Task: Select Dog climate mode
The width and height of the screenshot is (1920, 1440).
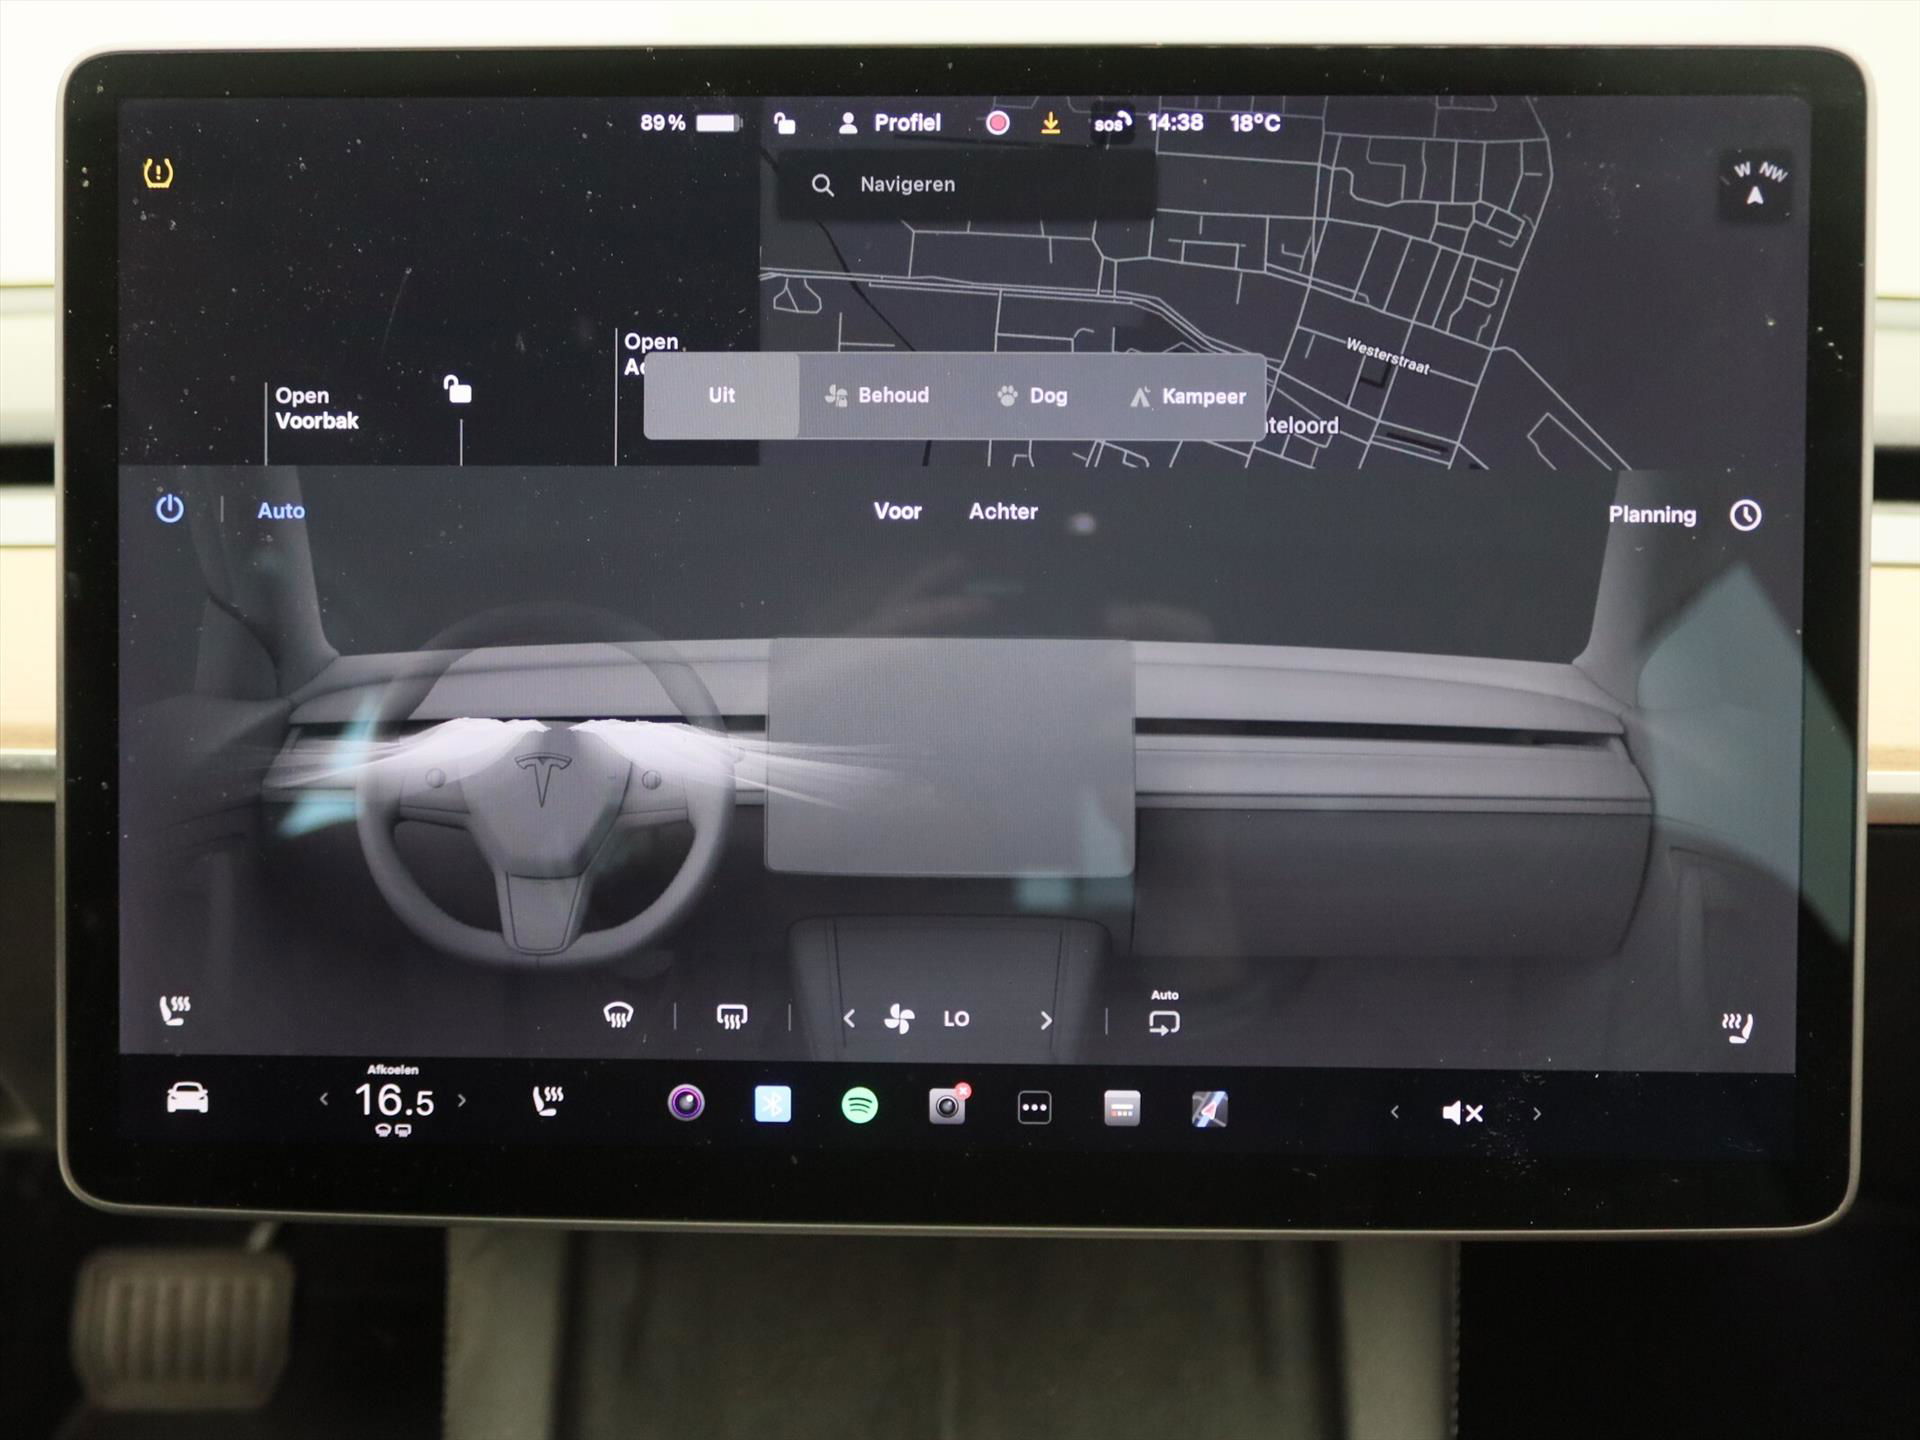Action: coord(1033,396)
